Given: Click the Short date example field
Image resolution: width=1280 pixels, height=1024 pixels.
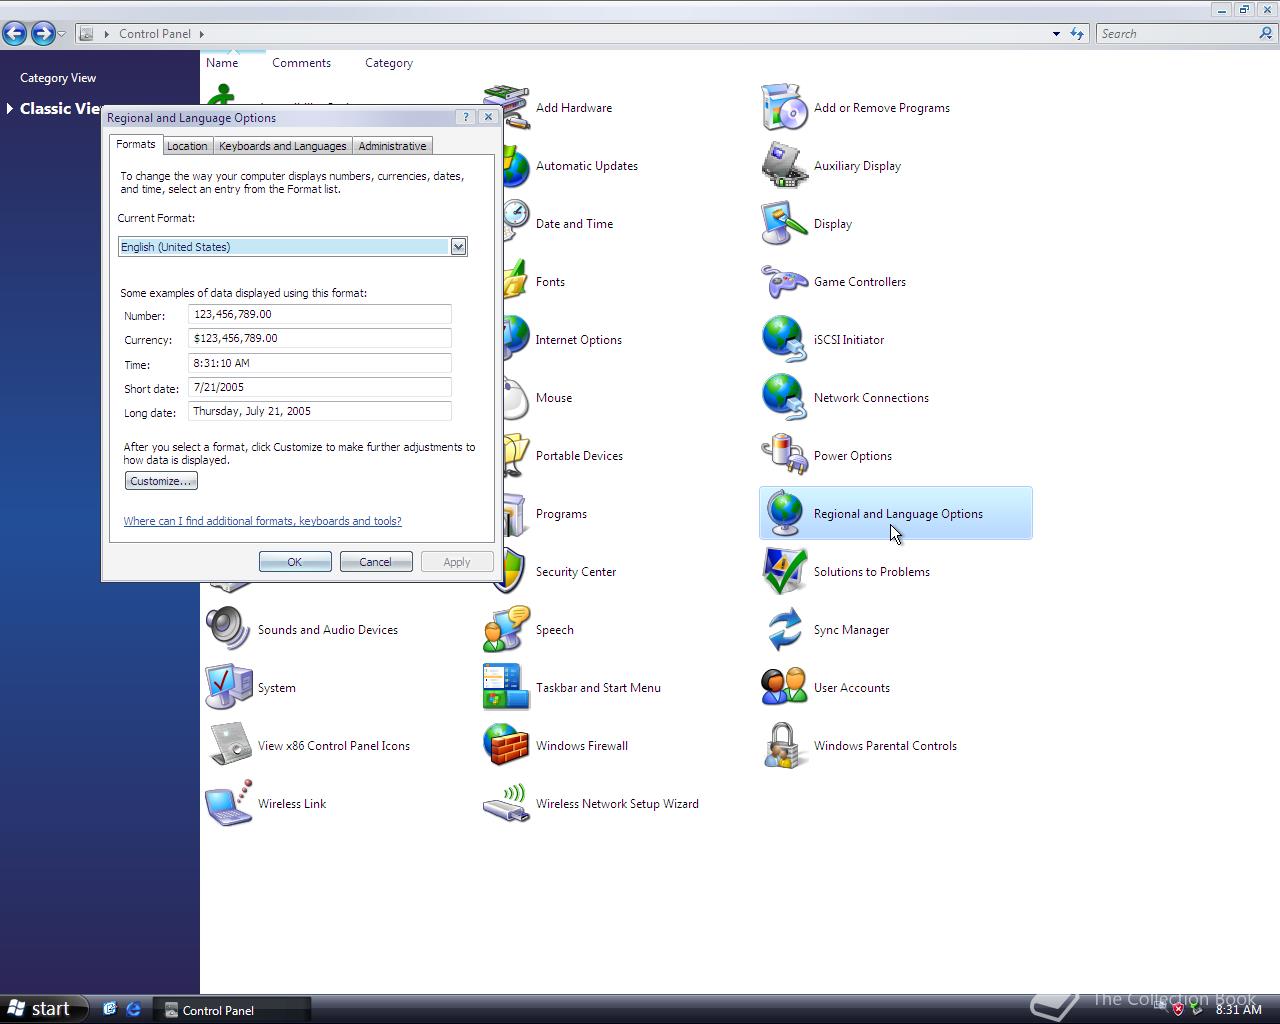Looking at the screenshot, I should pyautogui.click(x=320, y=387).
